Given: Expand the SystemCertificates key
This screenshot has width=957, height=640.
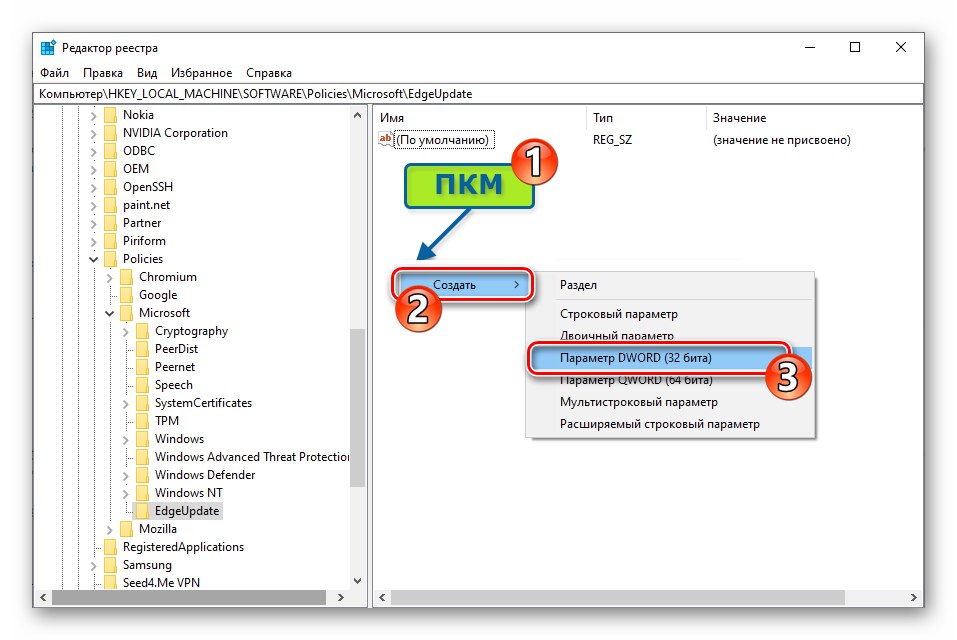Looking at the screenshot, I should coord(125,404).
